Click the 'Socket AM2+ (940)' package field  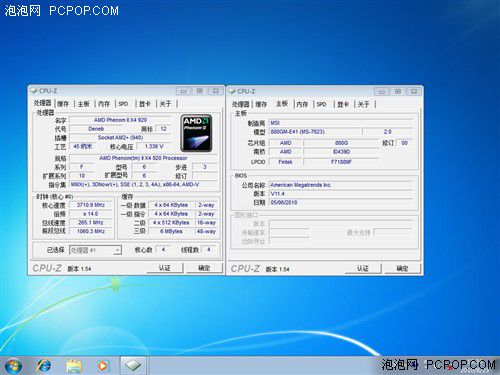click(x=120, y=138)
